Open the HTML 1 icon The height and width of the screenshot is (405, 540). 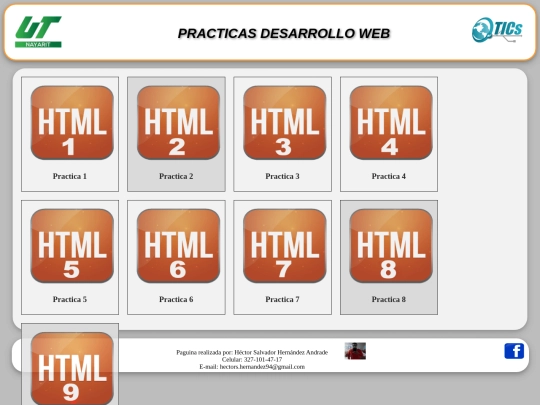72,123
